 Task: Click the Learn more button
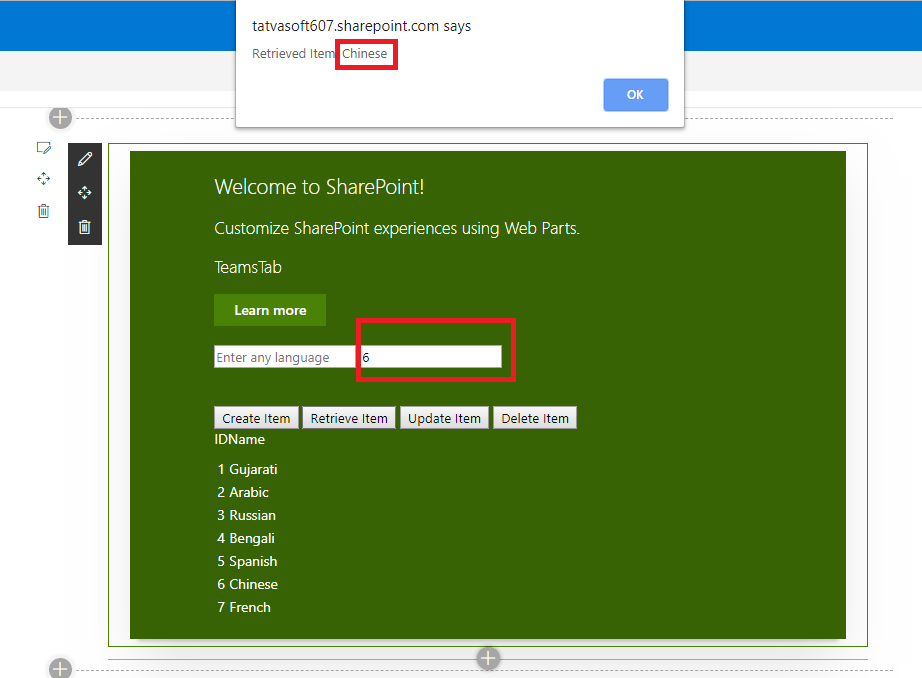(x=270, y=310)
